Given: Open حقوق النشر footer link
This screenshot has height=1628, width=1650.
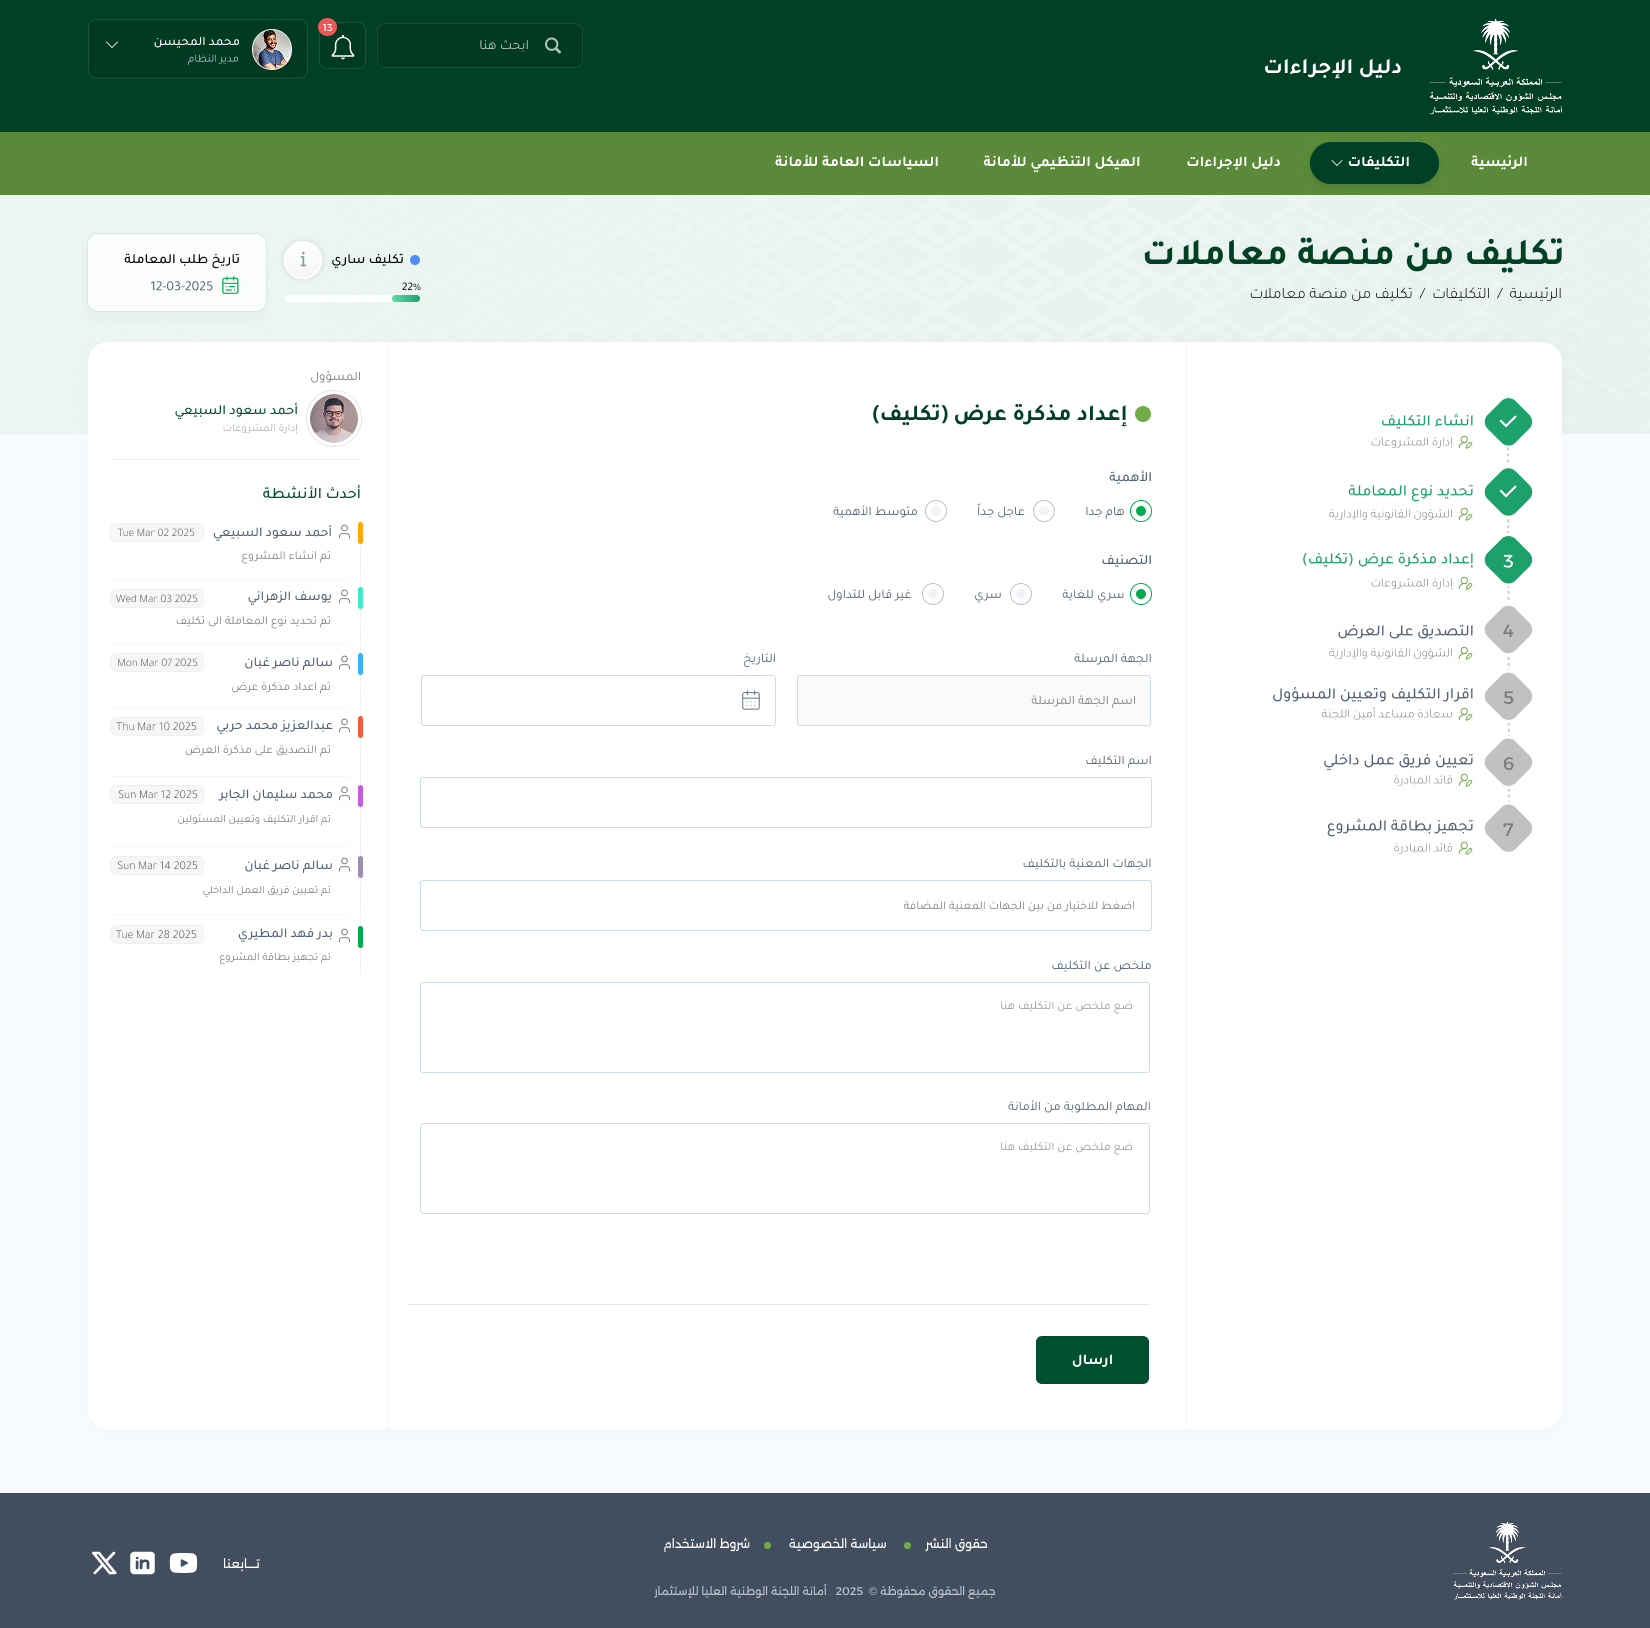Looking at the screenshot, I should click(956, 1544).
